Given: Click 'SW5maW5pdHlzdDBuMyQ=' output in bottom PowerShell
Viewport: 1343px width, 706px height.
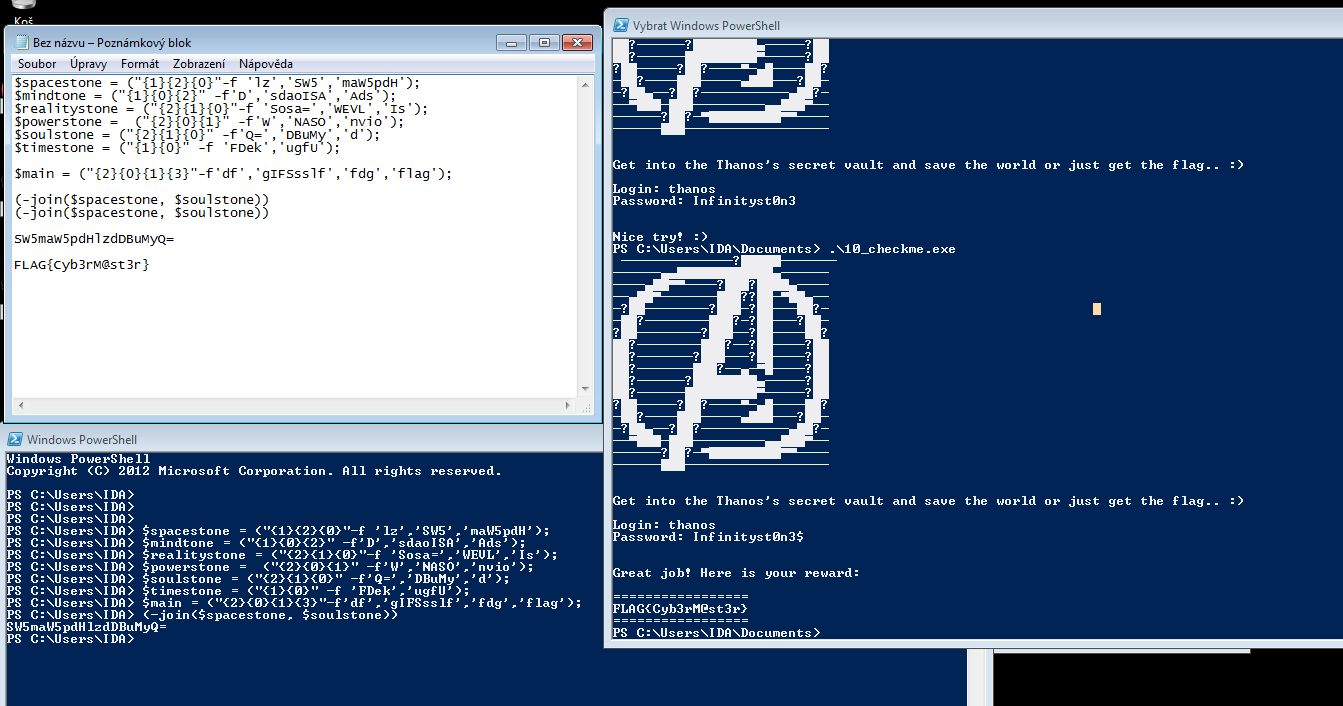Looking at the screenshot, I should point(86,627).
